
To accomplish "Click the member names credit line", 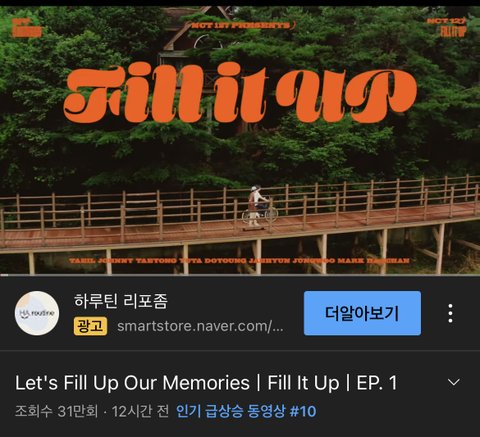I will [239, 261].
